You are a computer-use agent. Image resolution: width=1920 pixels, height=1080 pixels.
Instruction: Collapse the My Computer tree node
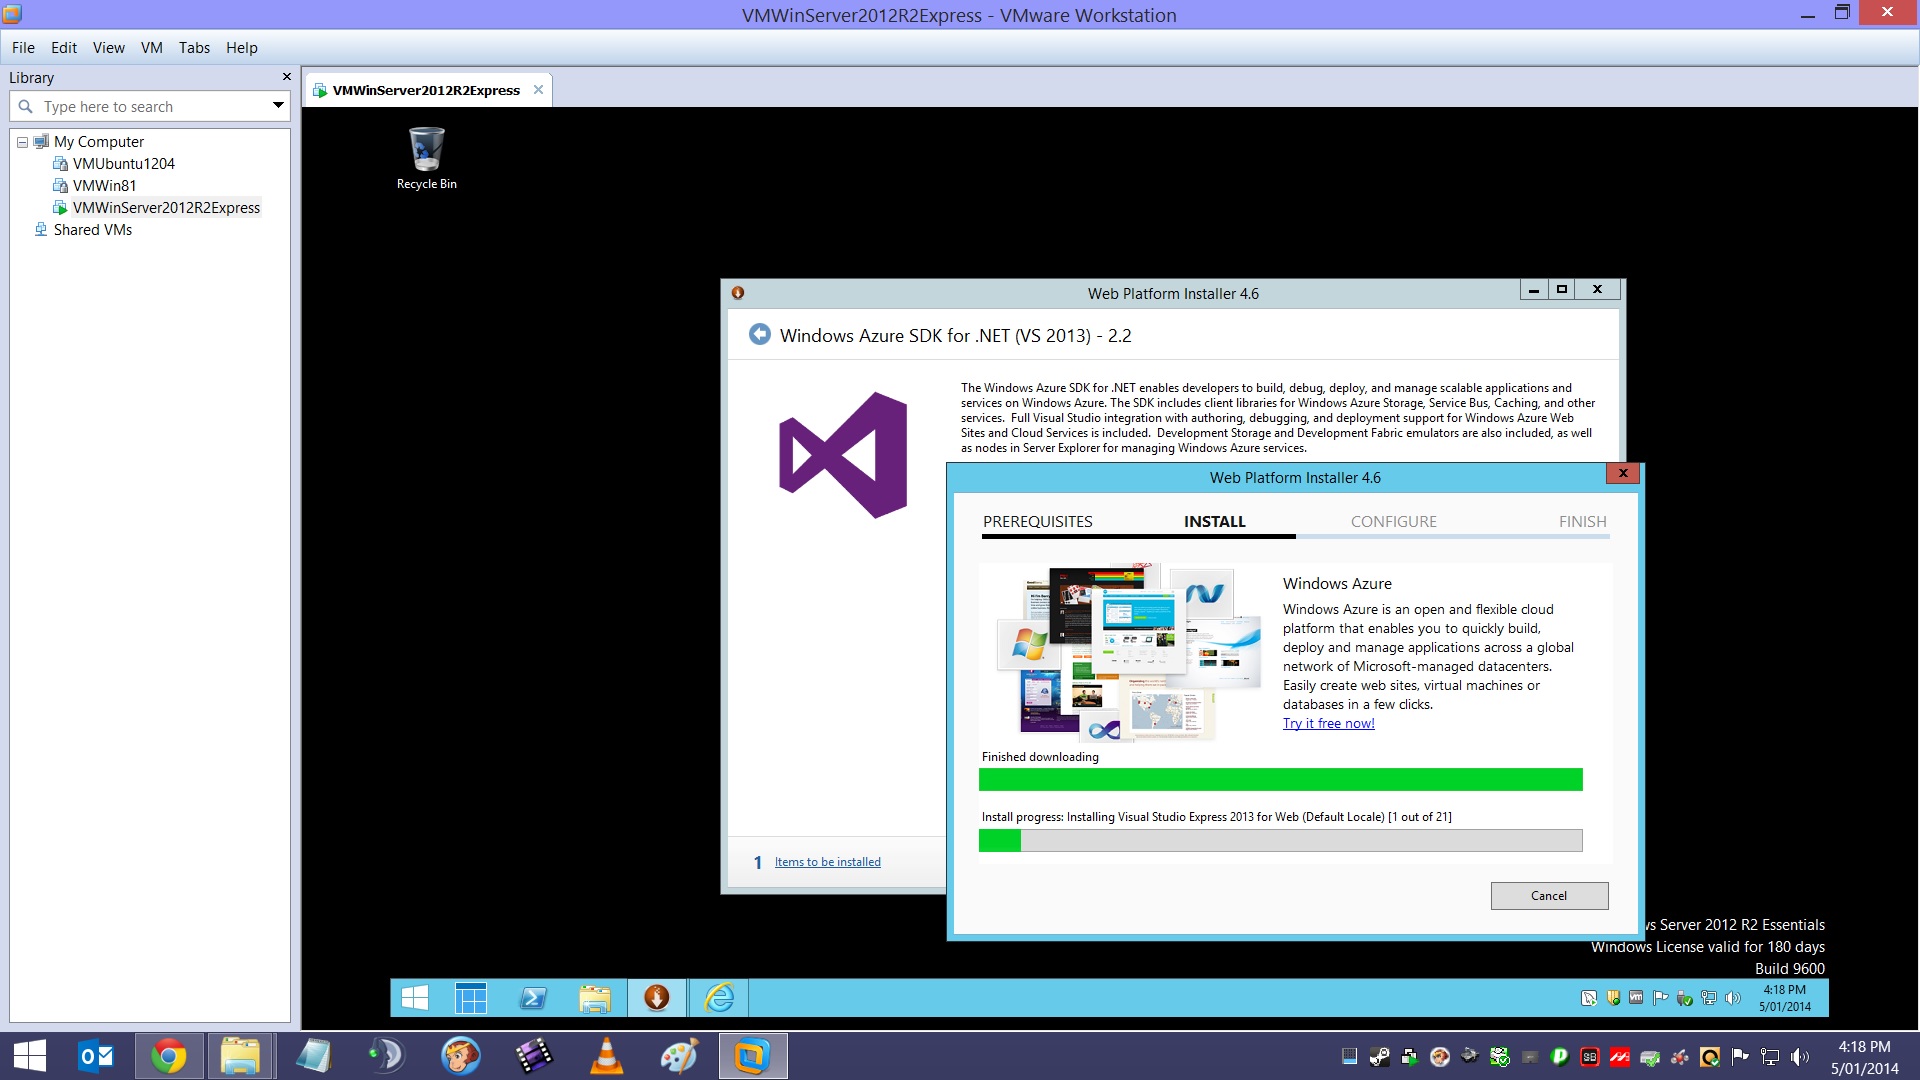pos(22,142)
